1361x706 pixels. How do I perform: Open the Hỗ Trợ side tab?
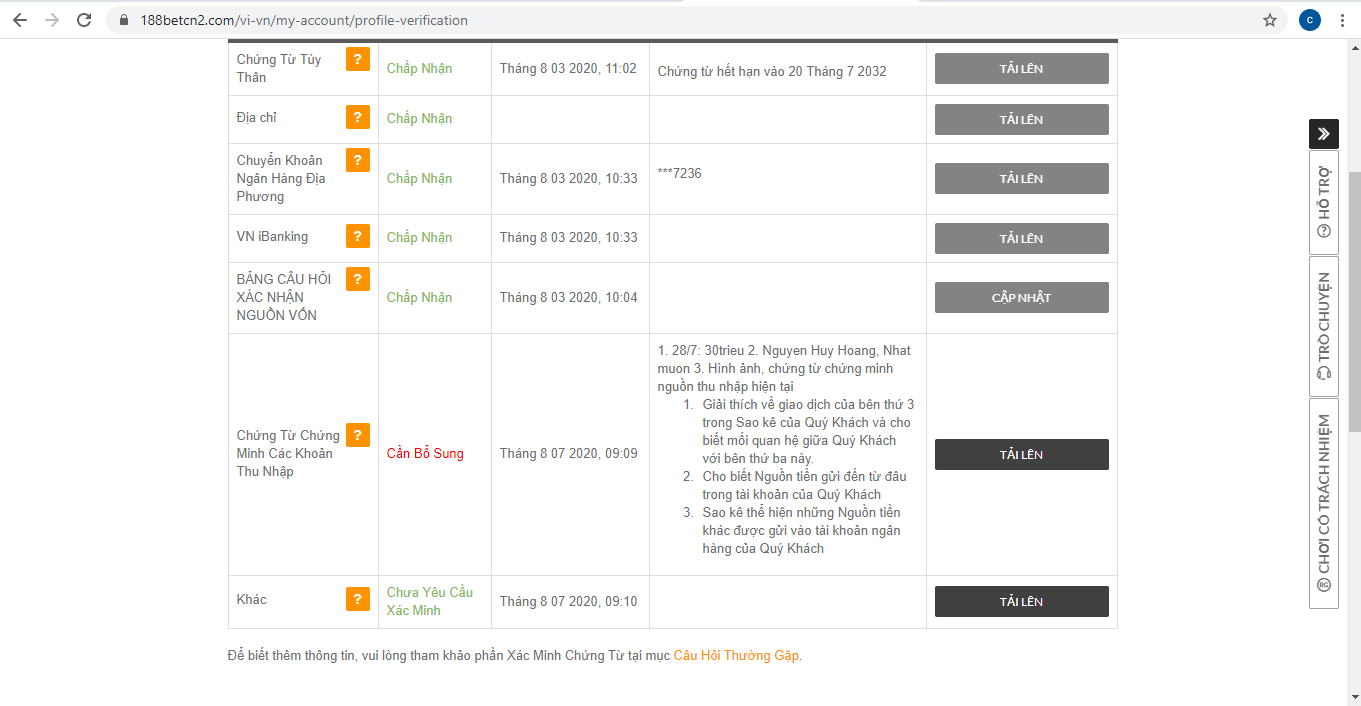point(1323,202)
